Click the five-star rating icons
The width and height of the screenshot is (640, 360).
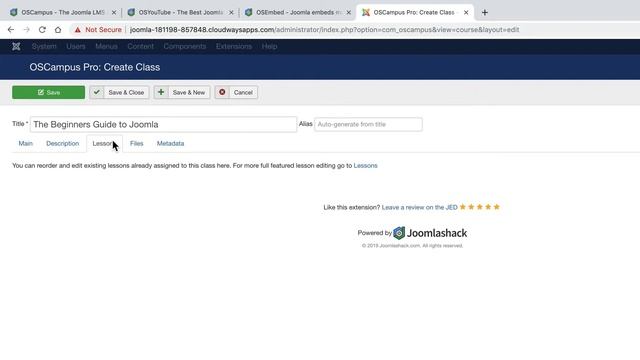click(x=480, y=207)
